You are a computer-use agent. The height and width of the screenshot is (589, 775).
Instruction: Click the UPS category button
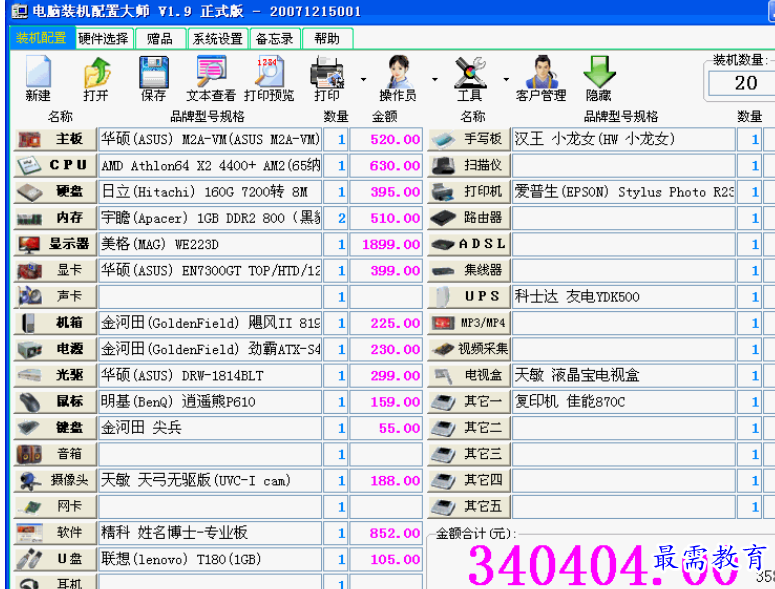pyautogui.click(x=469, y=296)
